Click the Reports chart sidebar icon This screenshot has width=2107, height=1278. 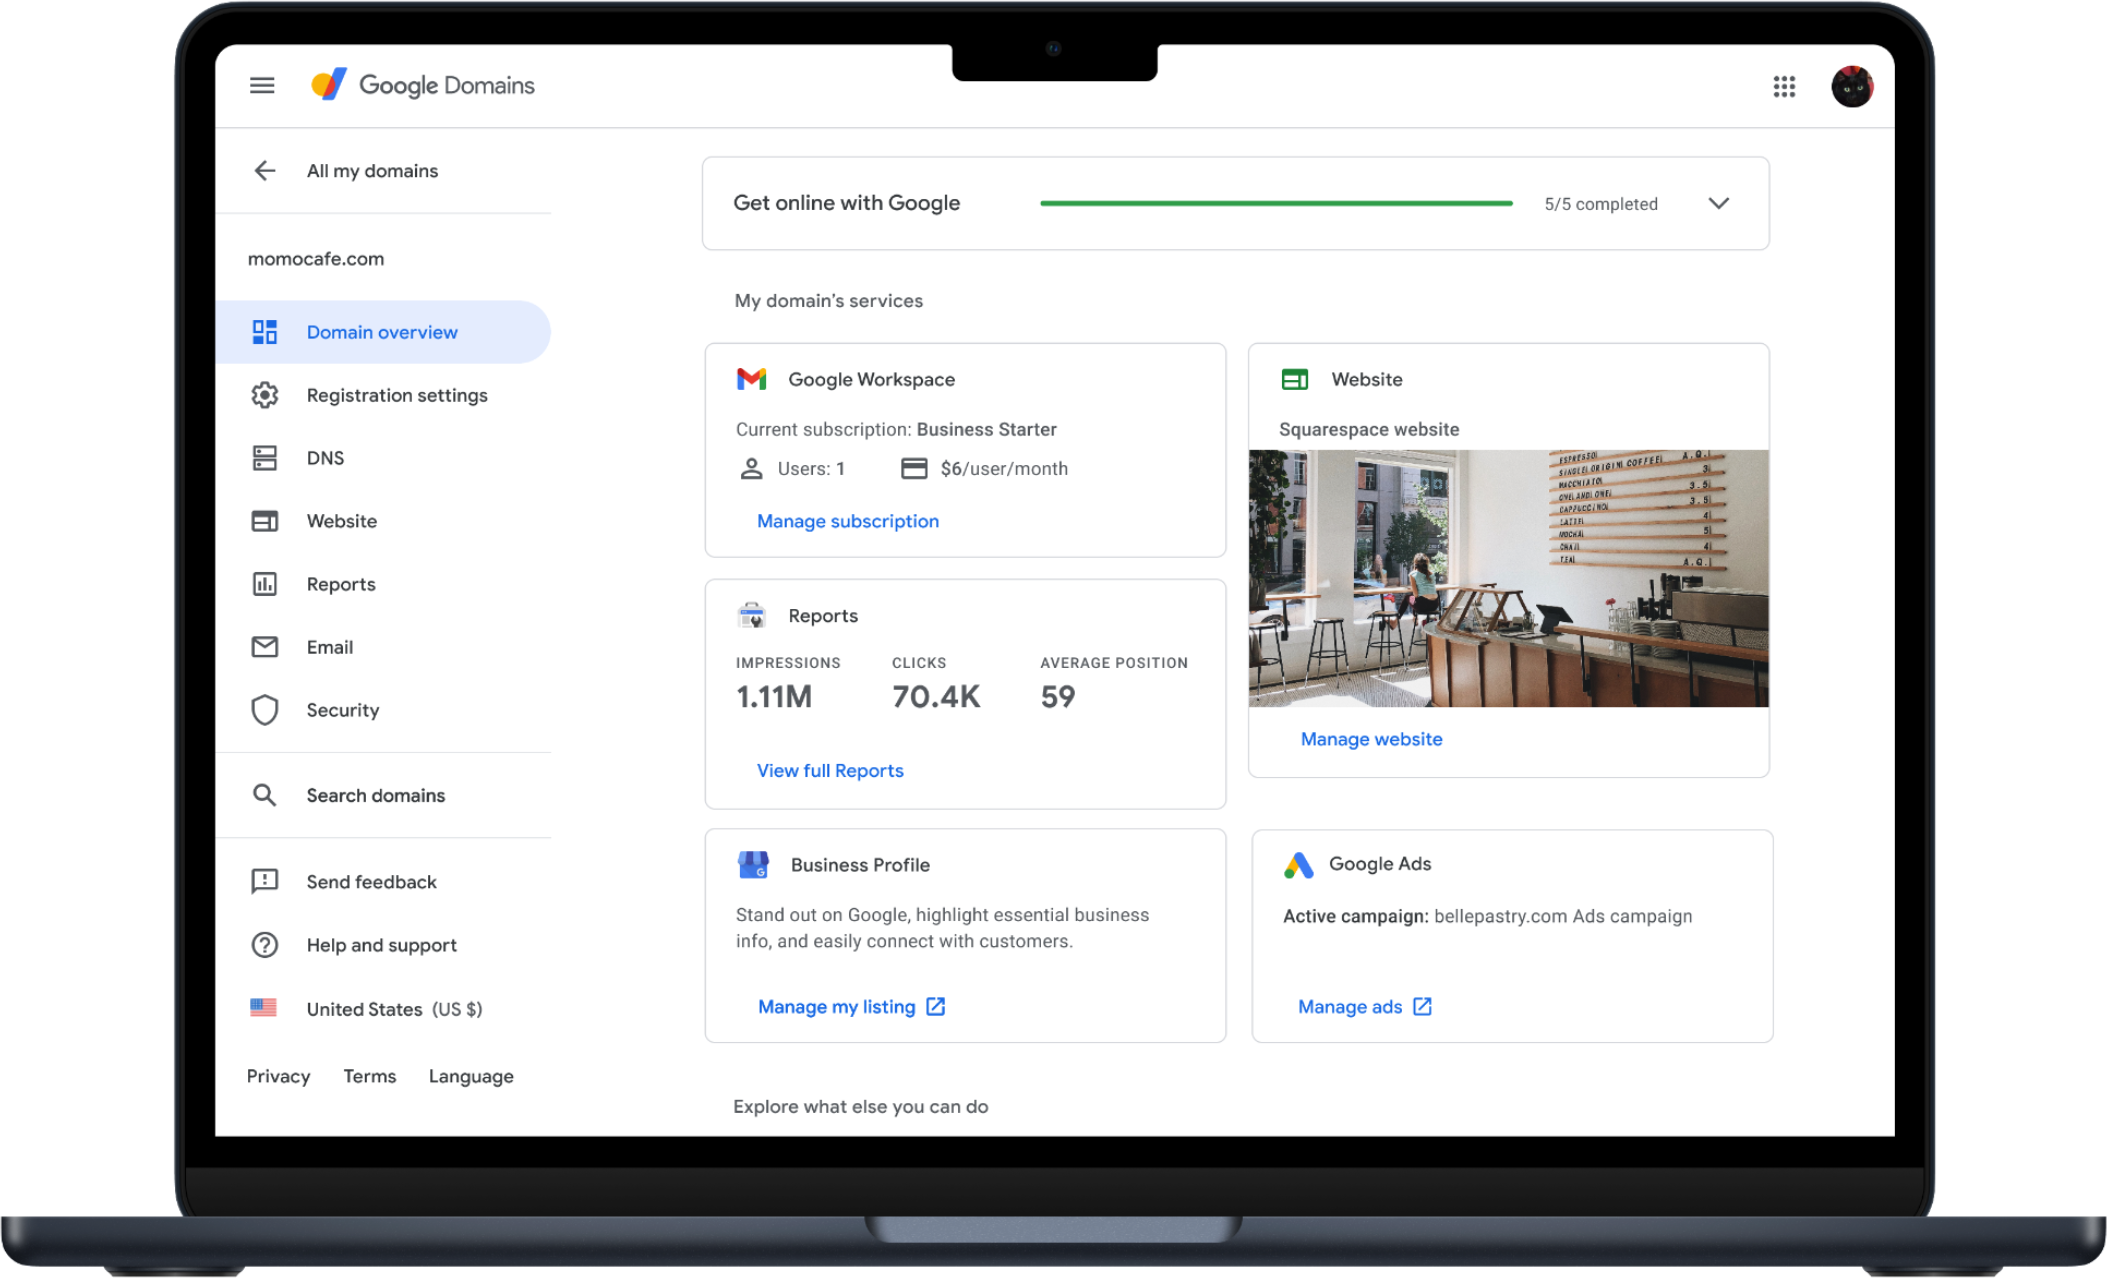tap(264, 584)
